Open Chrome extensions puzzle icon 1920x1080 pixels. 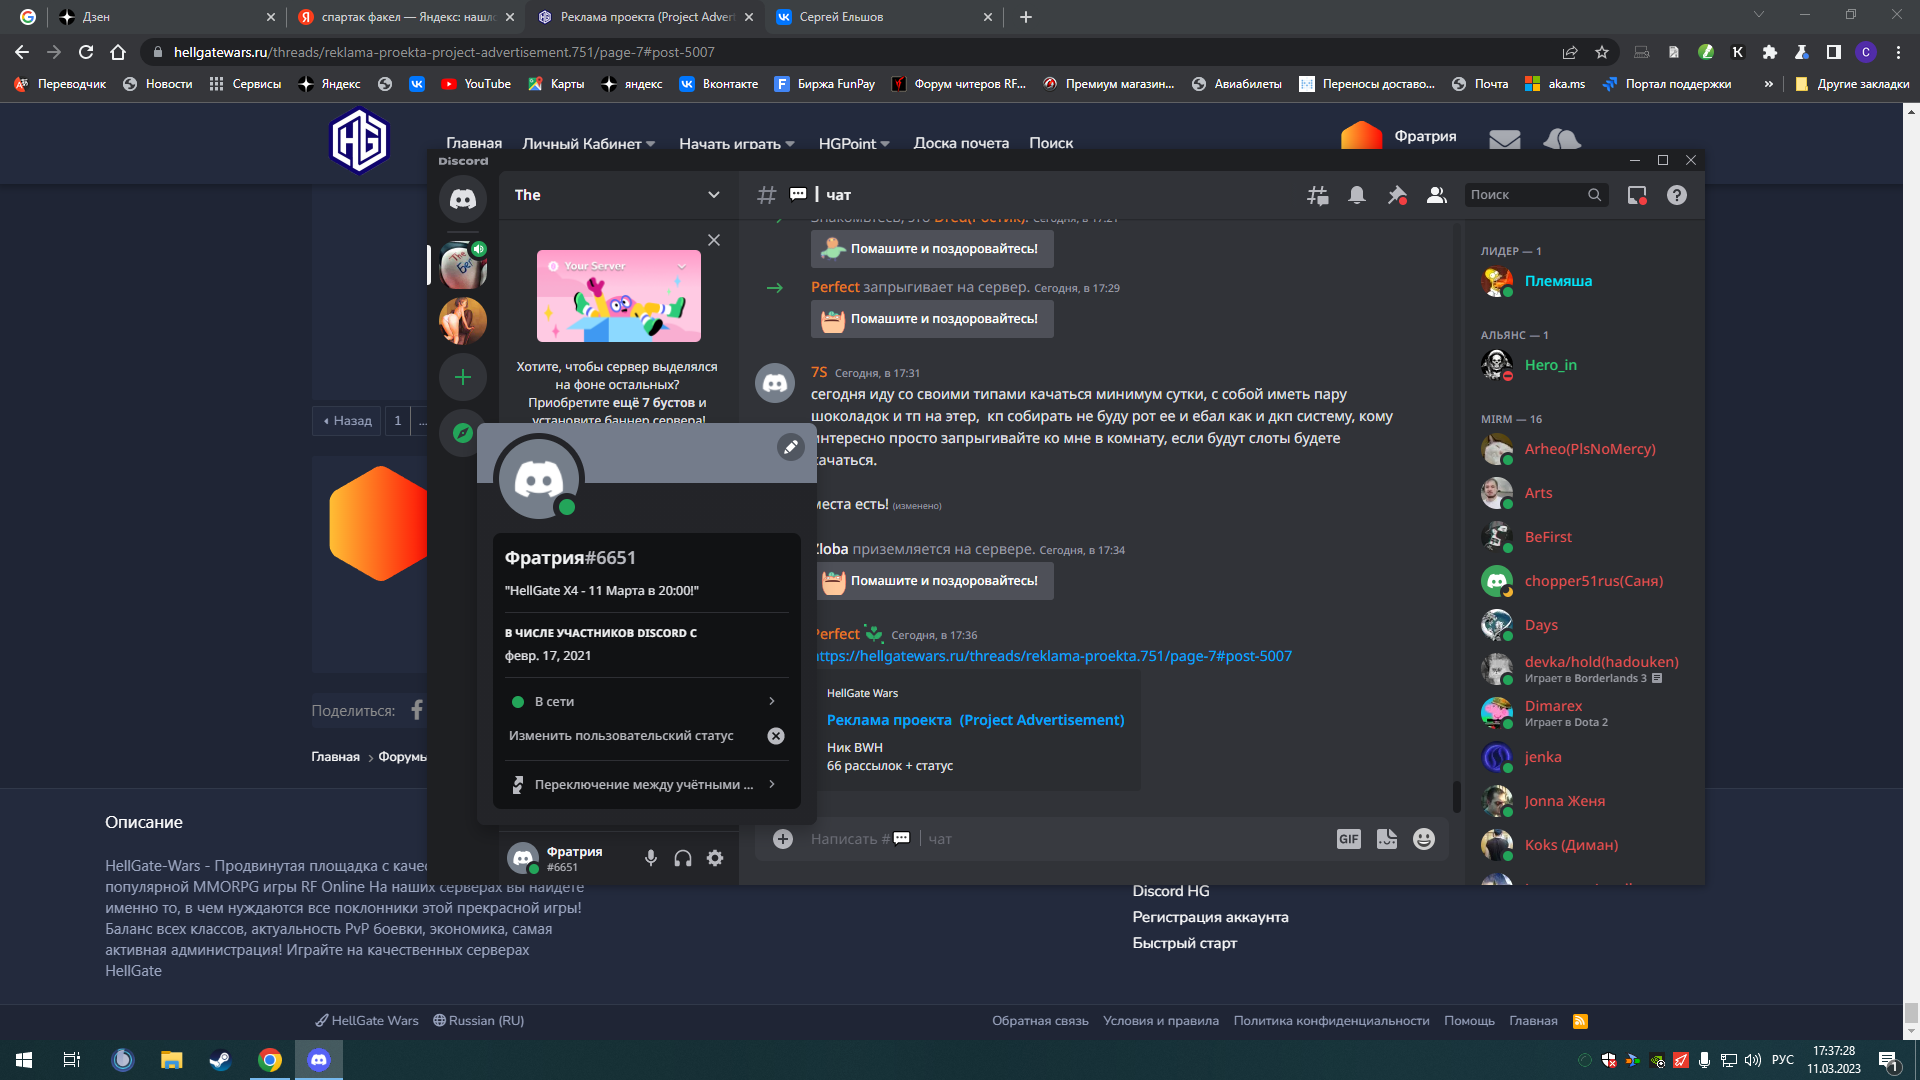(x=1770, y=52)
